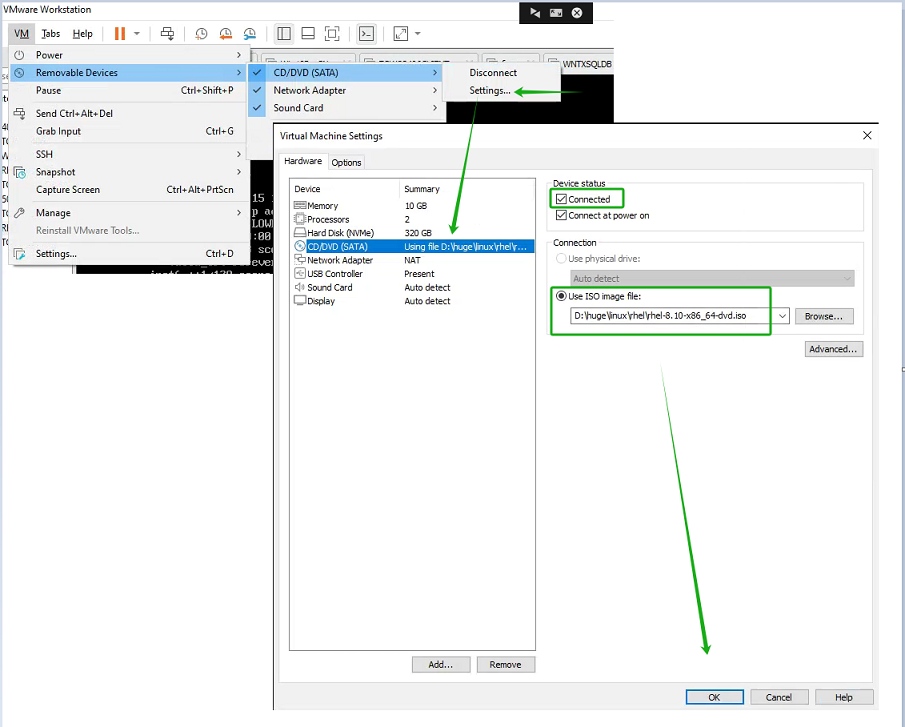This screenshot has height=727, width=905.
Task: Click the Power icon in VM menu
Action: click(x=19, y=55)
